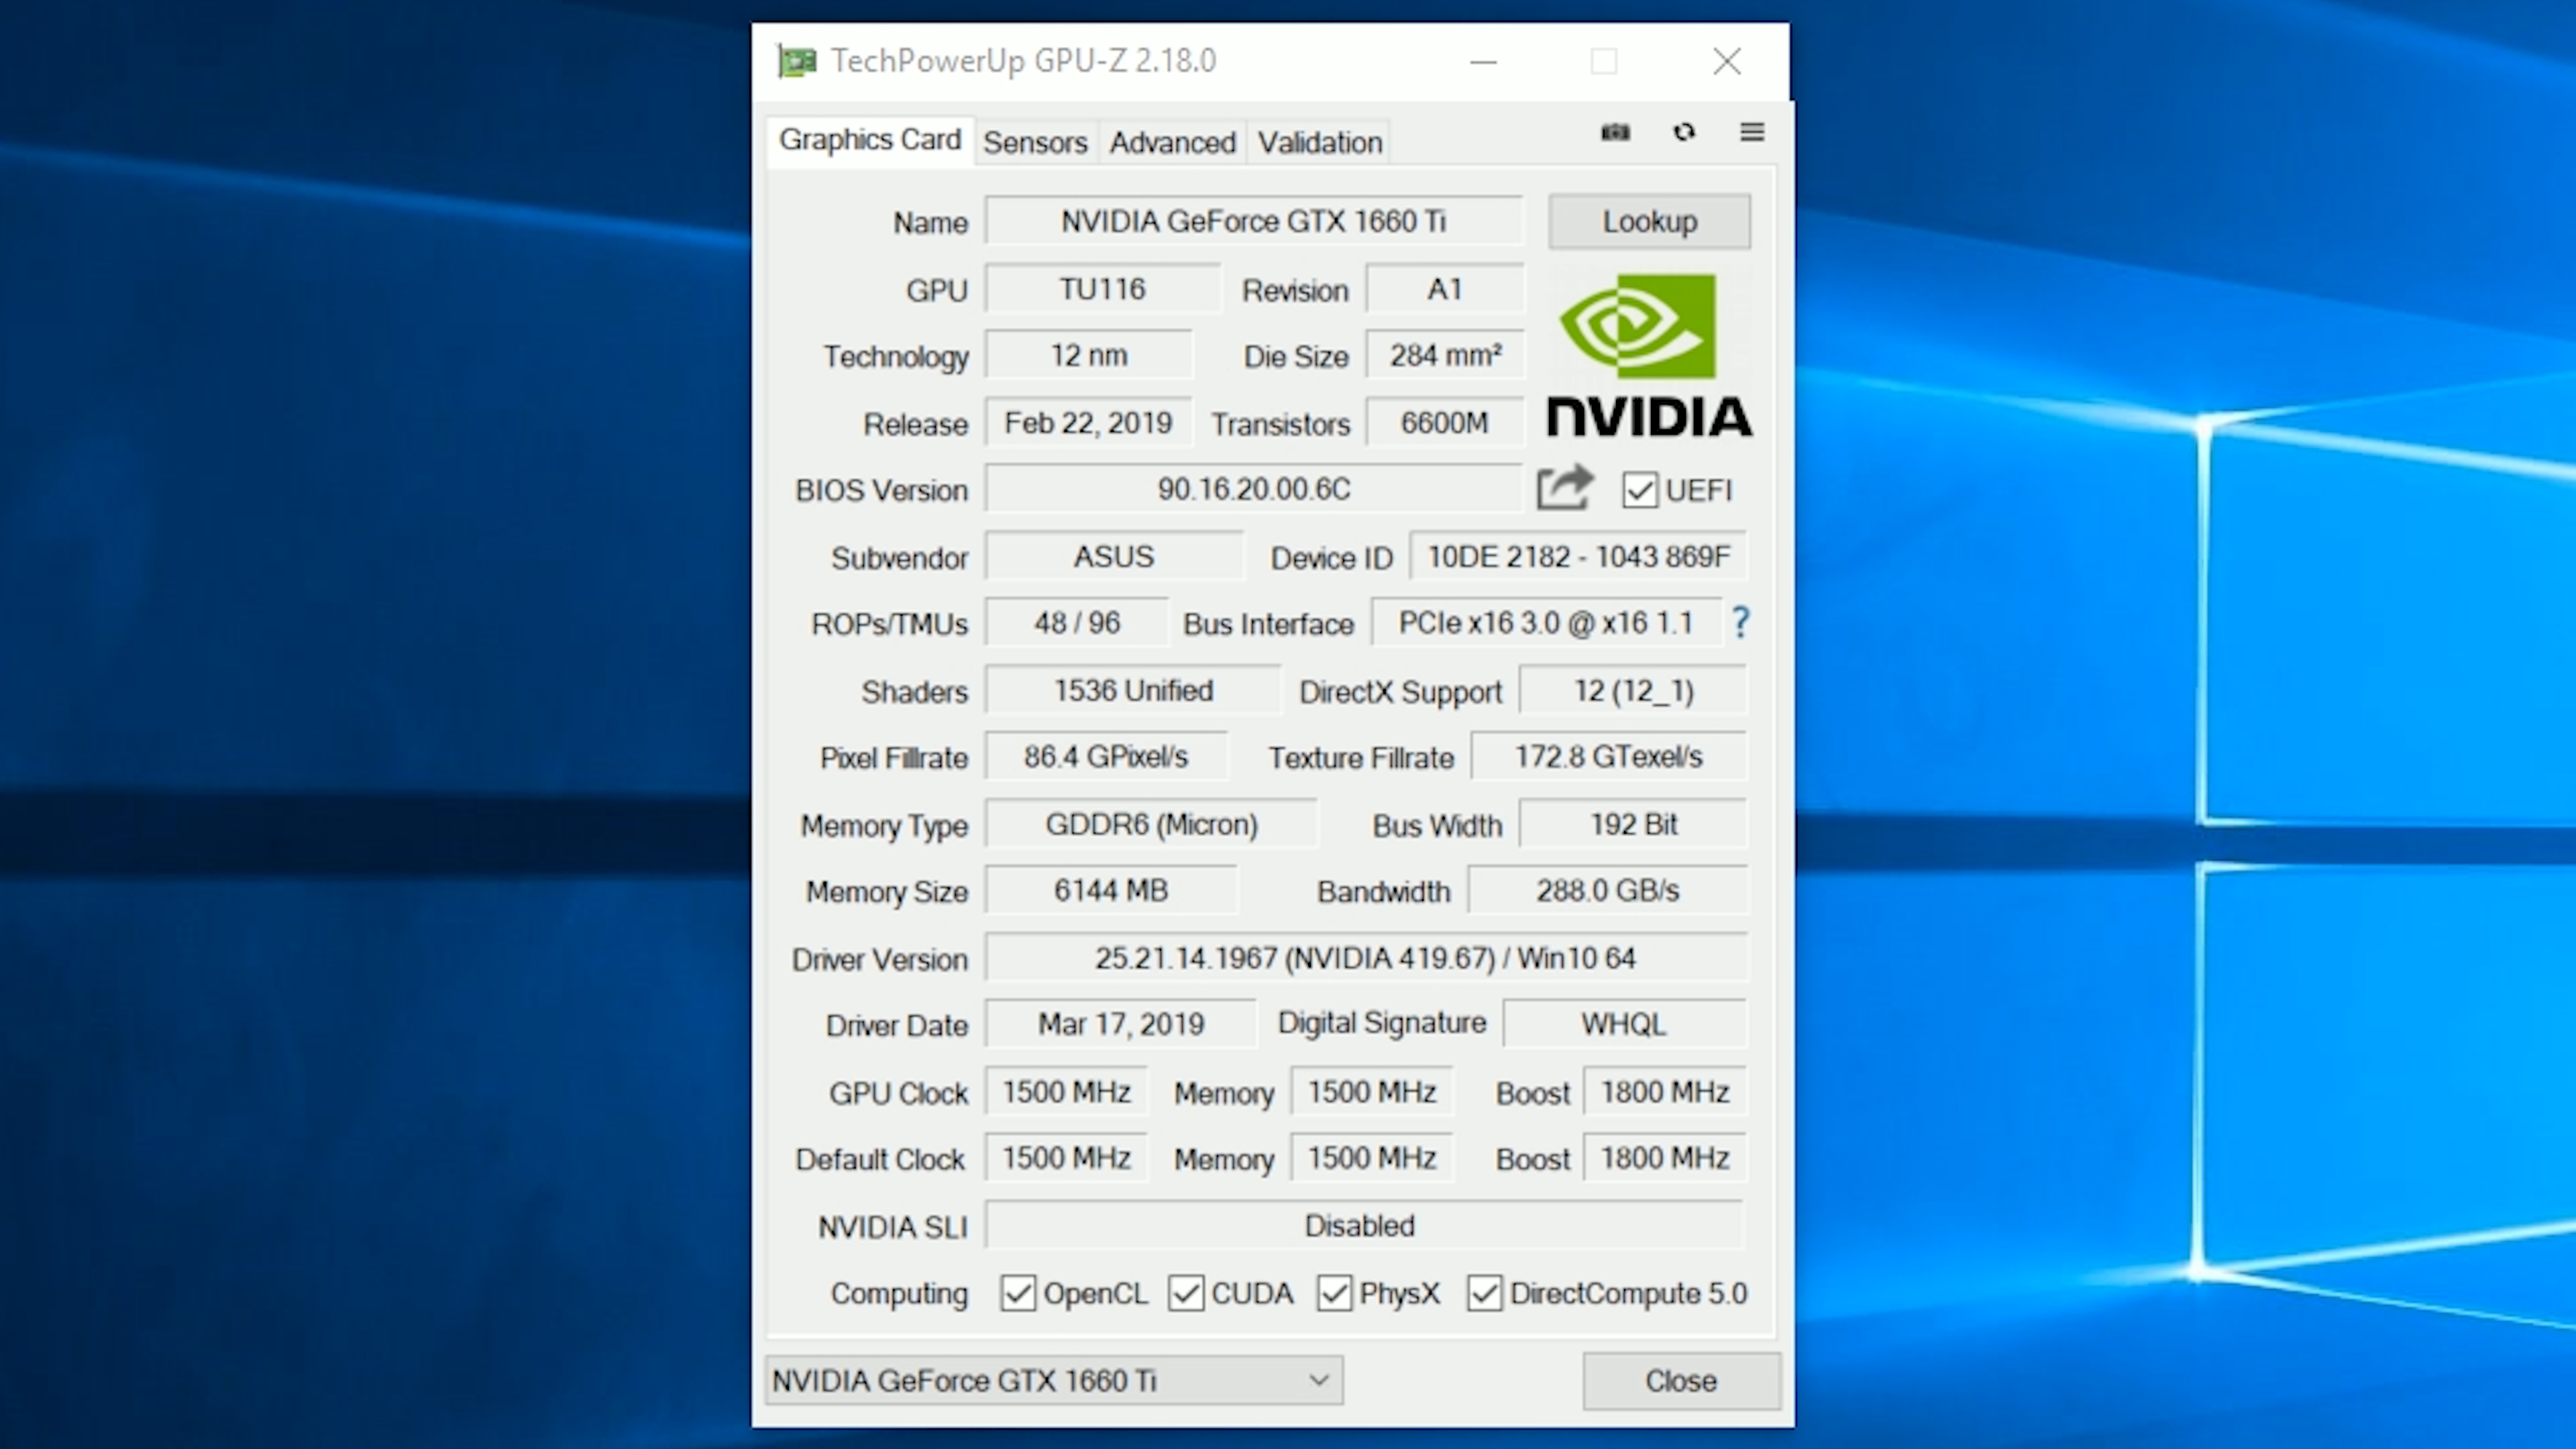Click the Driver Date field Mar 17, 2019
Screen dimensions: 2576x1449
tap(1121, 1025)
